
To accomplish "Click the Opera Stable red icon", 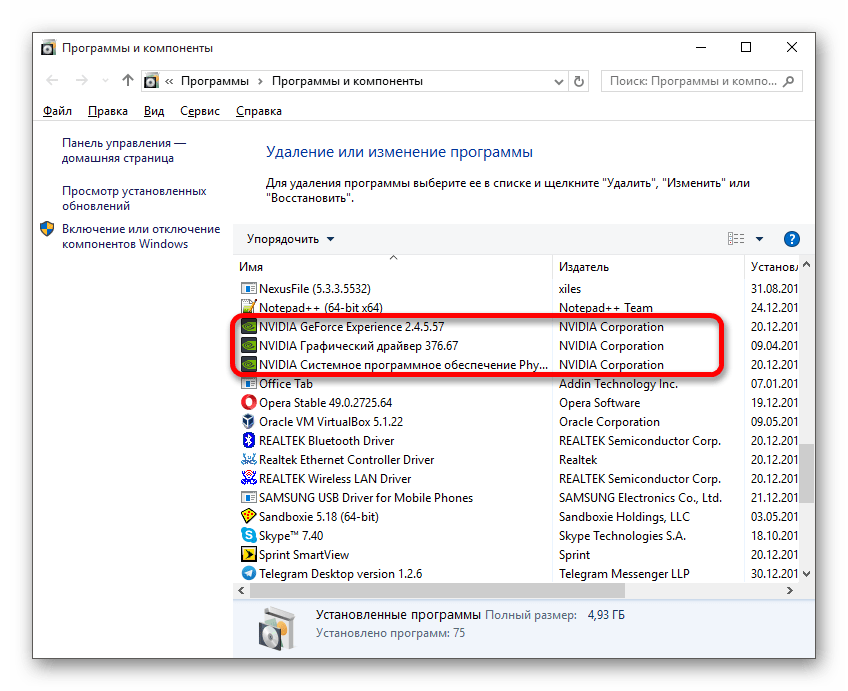I will (249, 403).
